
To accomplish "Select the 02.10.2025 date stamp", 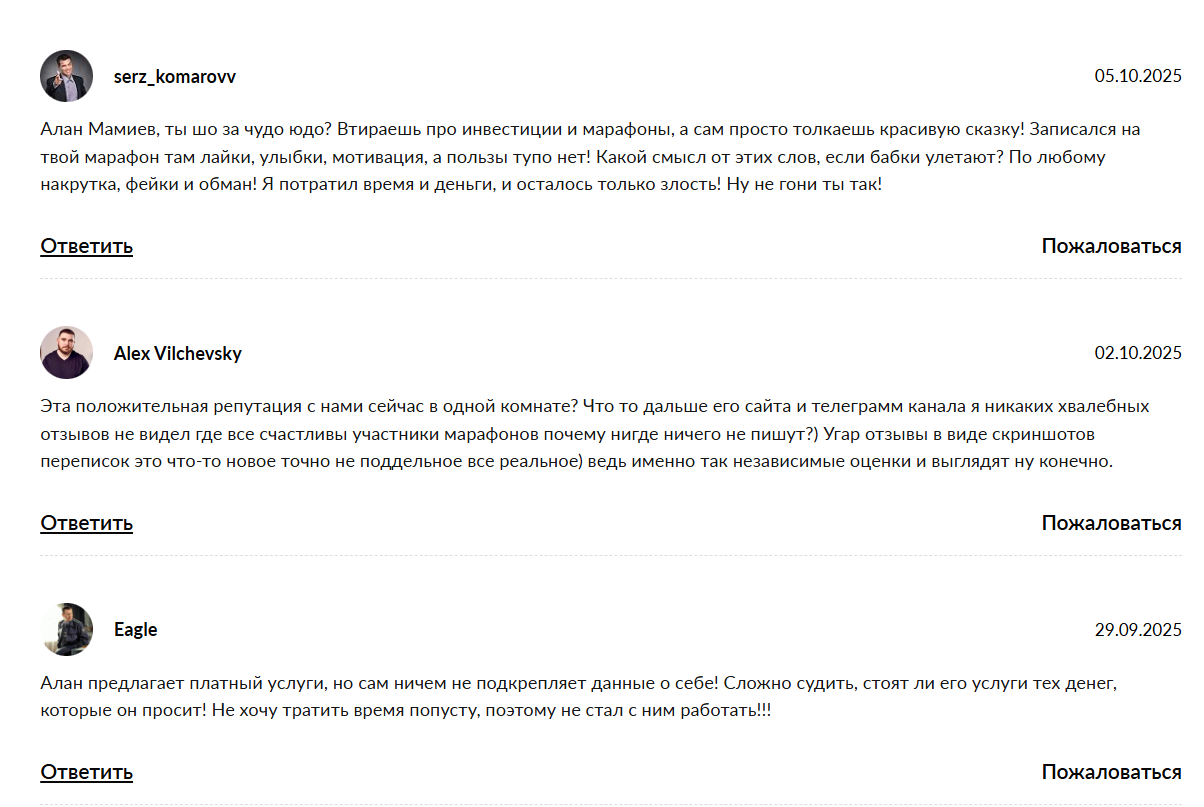I will coord(1138,353).
